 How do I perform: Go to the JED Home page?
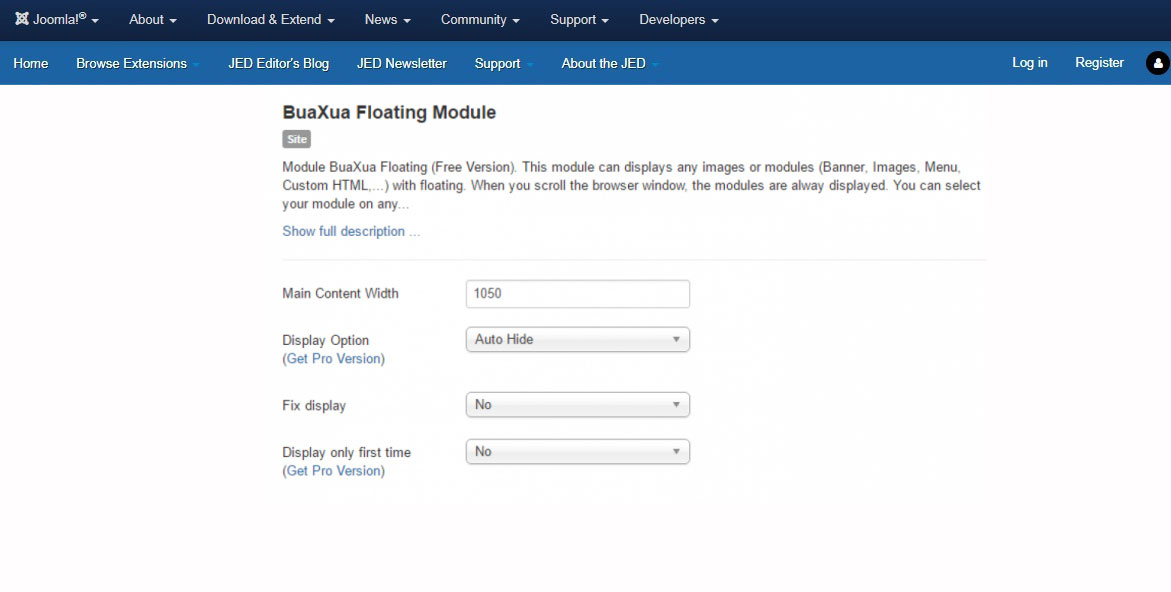click(x=31, y=63)
